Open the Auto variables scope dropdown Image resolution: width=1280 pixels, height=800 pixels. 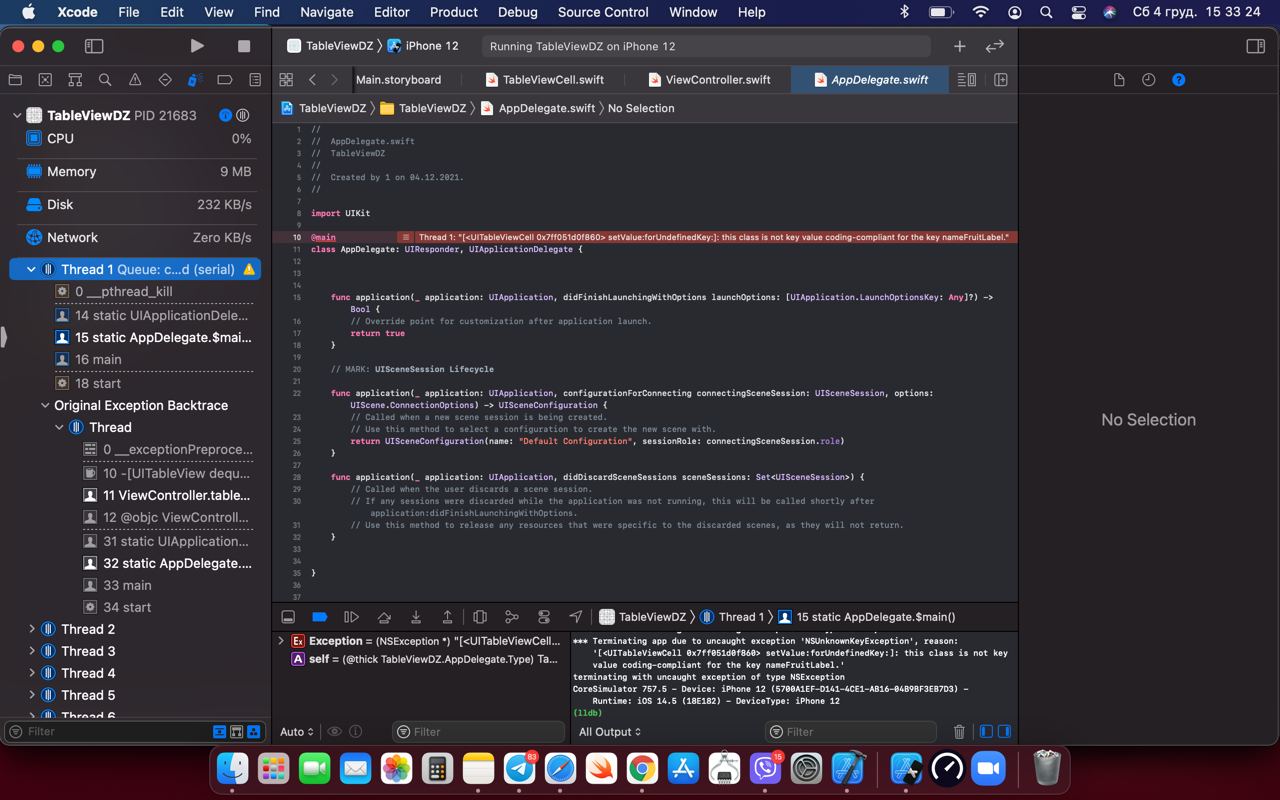297,732
